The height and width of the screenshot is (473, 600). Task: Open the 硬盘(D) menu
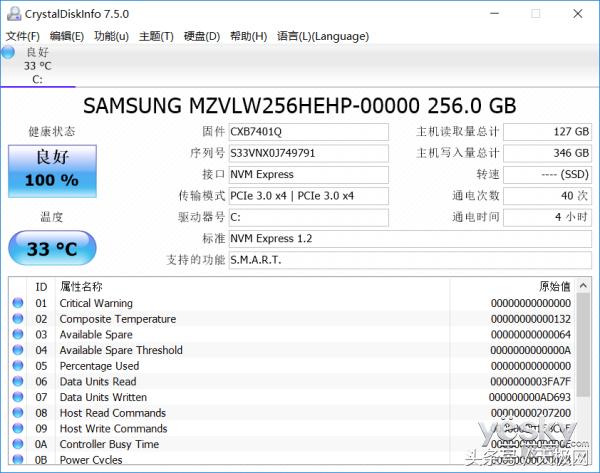202,36
